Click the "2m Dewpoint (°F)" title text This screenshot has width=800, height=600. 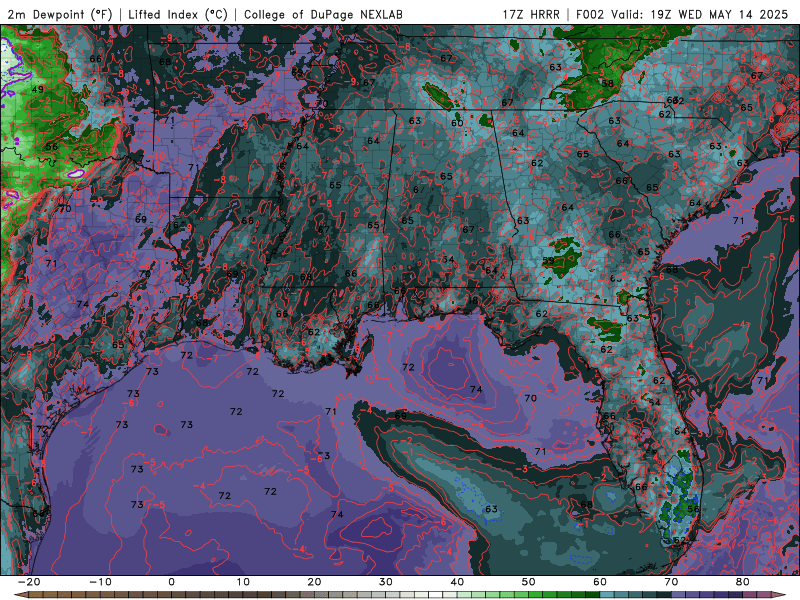[x=59, y=14]
